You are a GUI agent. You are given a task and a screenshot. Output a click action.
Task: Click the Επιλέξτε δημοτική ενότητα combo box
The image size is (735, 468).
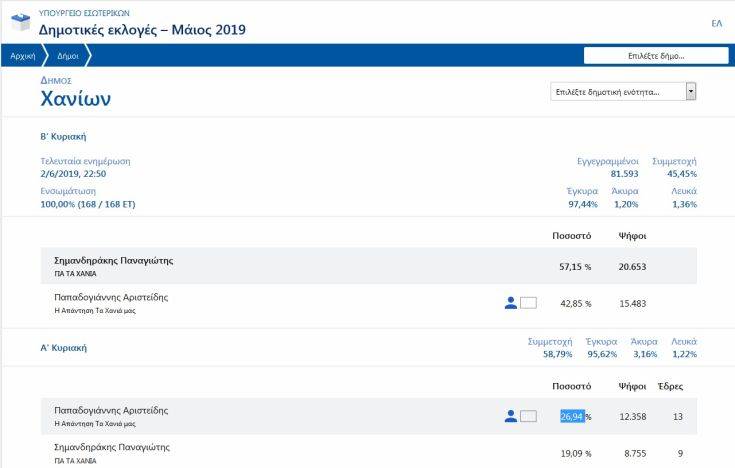tap(617, 92)
